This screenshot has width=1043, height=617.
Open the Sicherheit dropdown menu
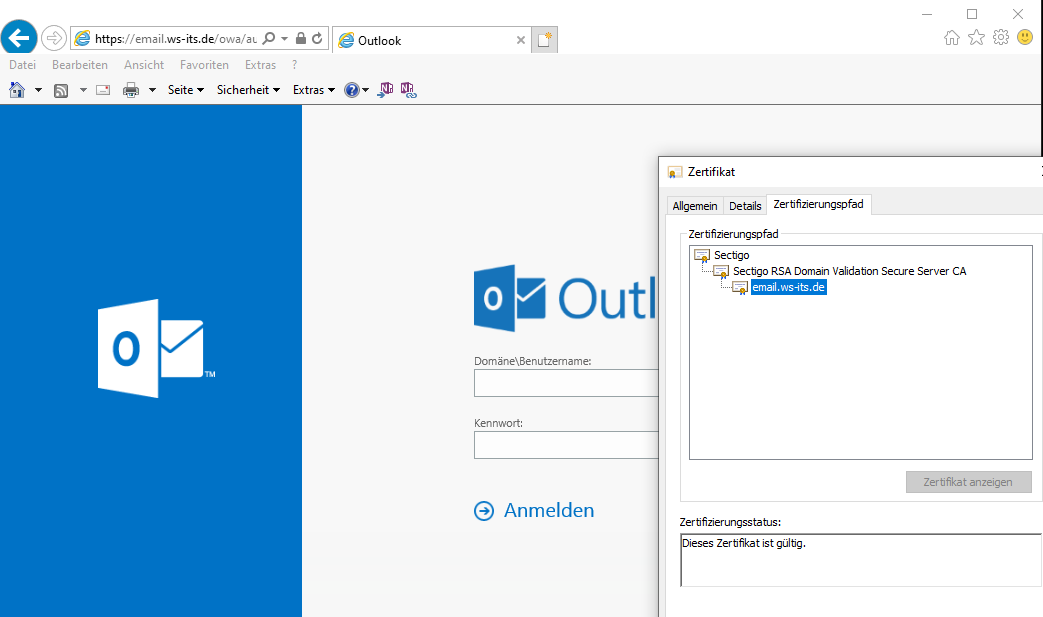(248, 90)
